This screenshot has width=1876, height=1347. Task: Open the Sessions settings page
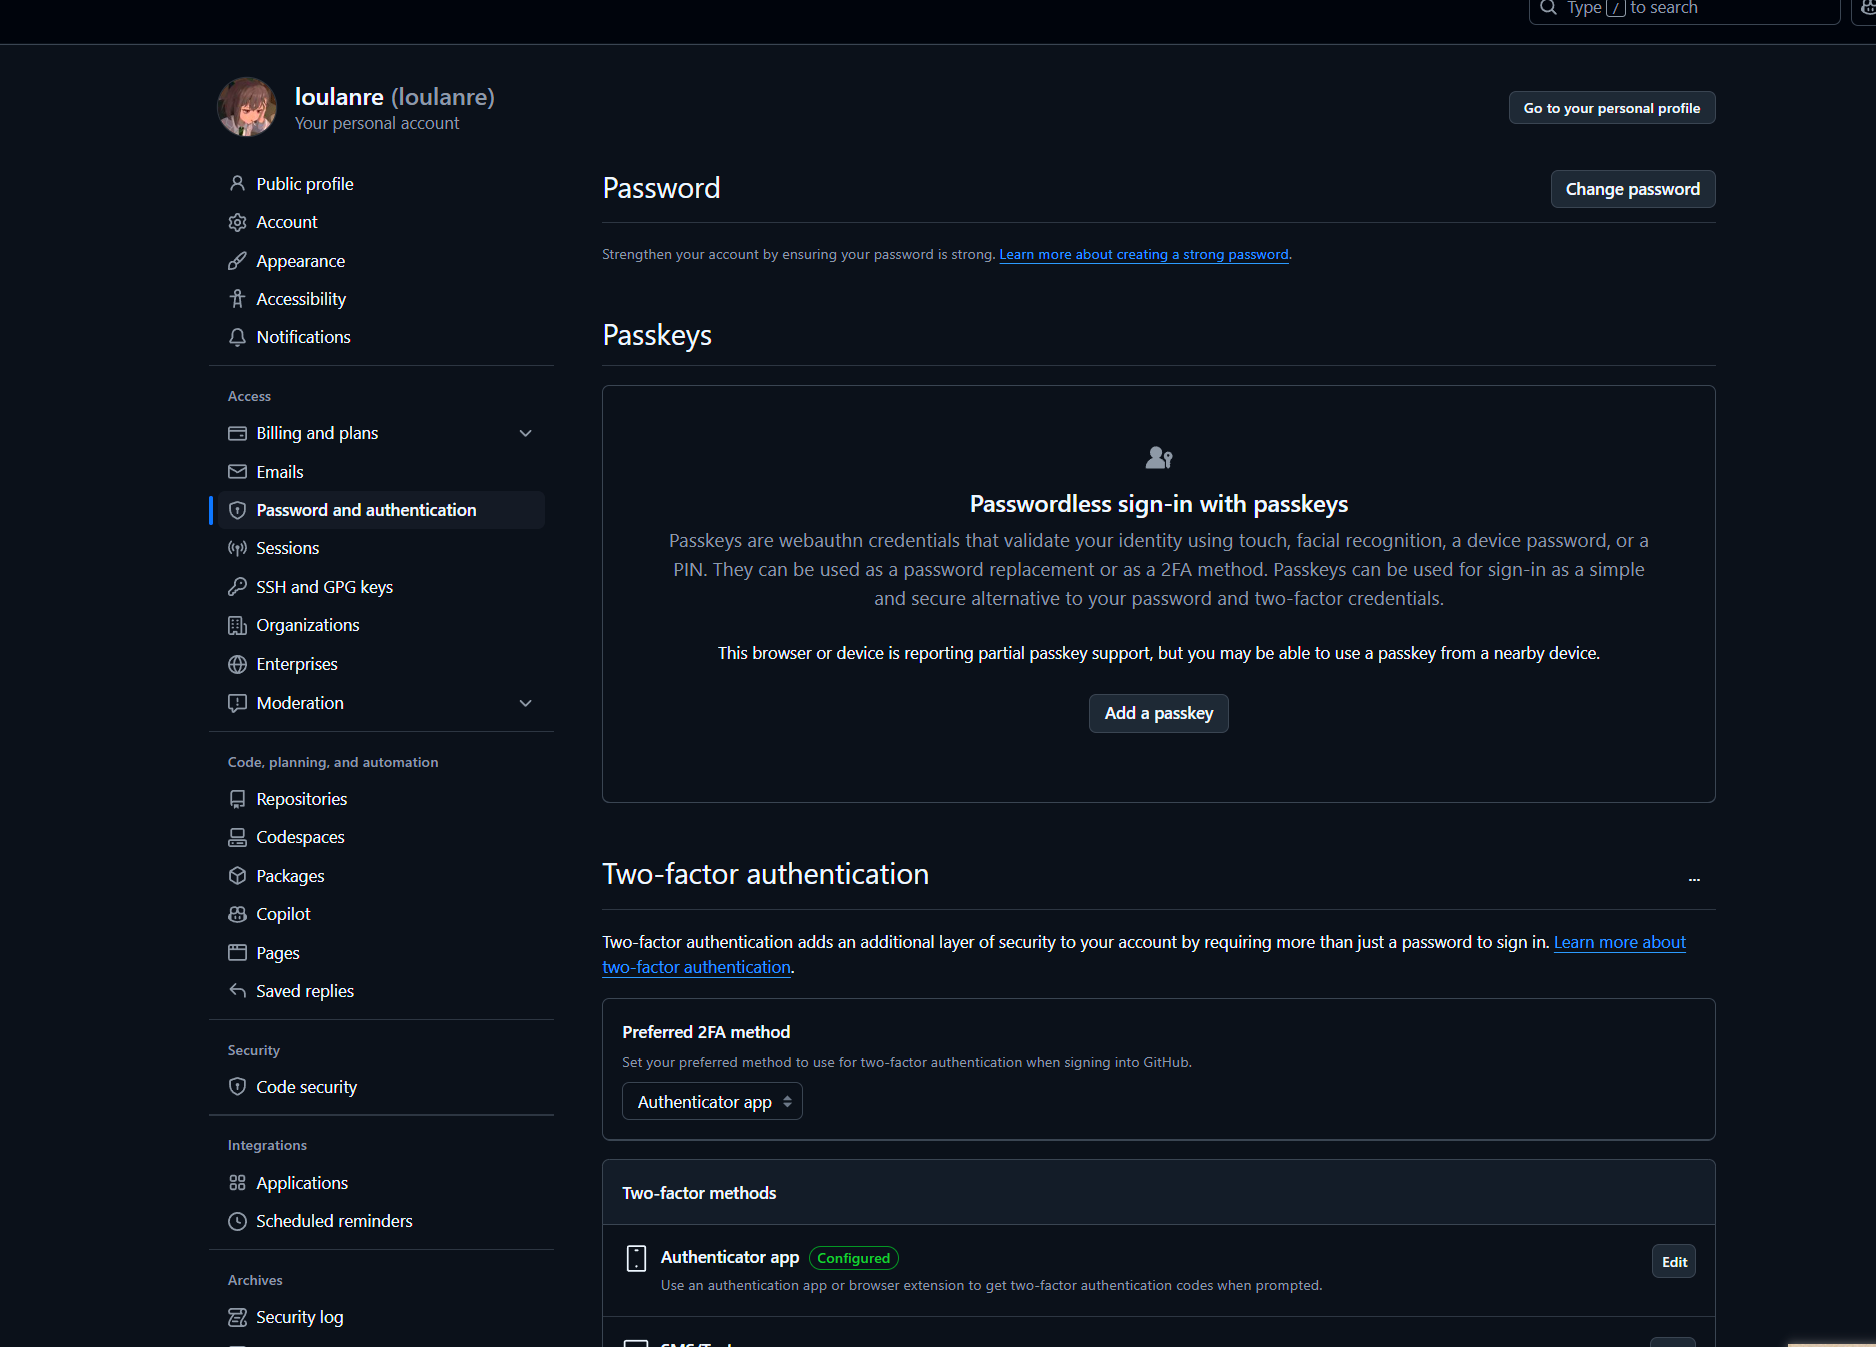[x=287, y=548]
